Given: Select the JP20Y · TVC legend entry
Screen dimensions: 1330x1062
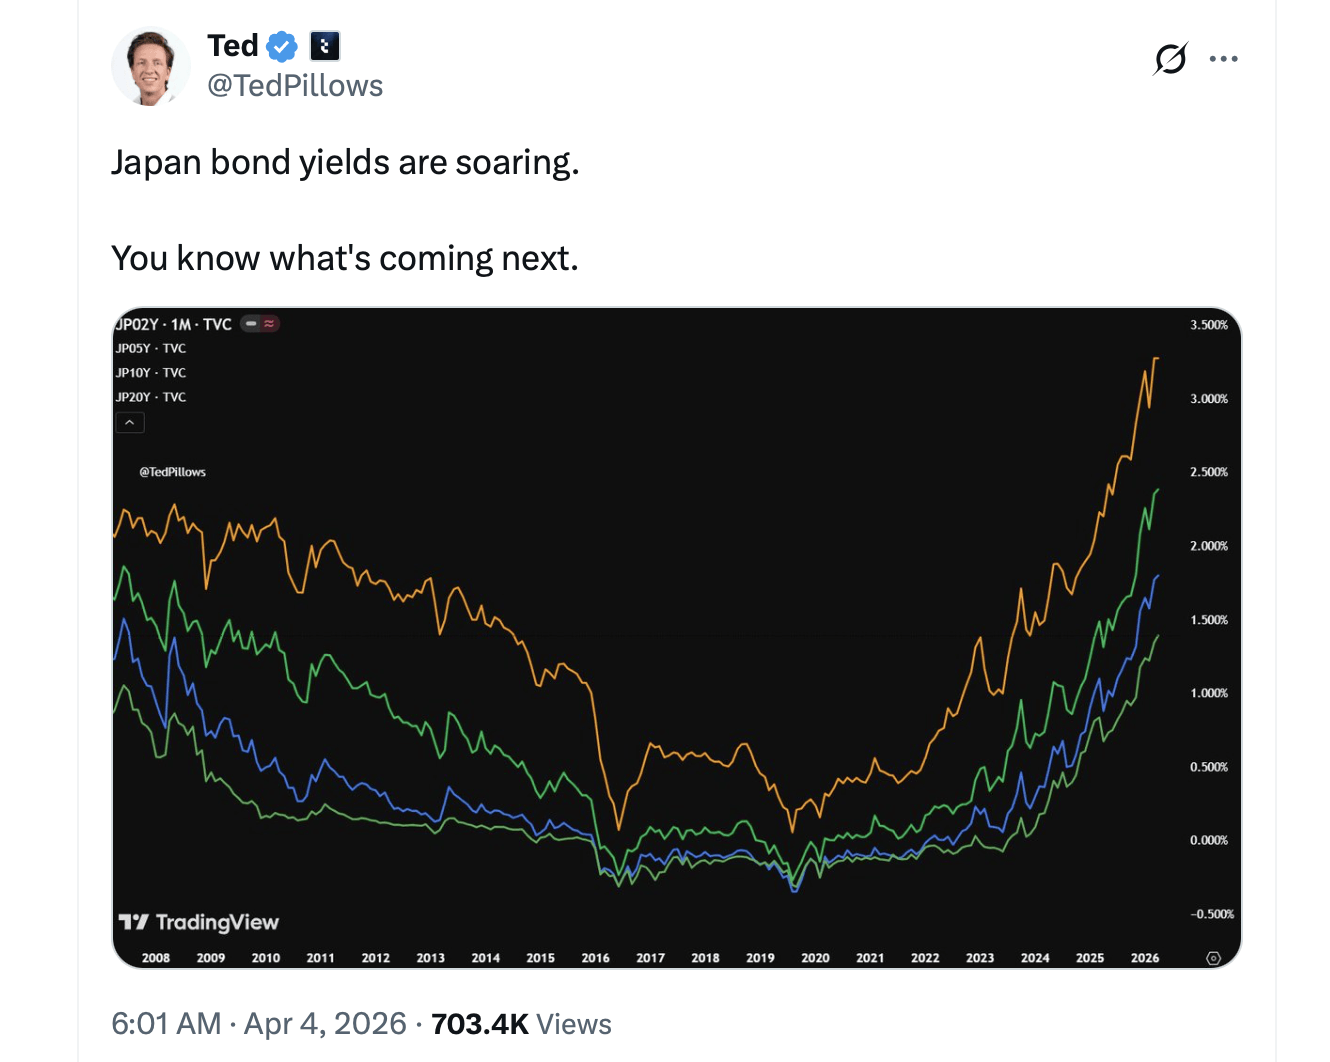Looking at the screenshot, I should [151, 397].
